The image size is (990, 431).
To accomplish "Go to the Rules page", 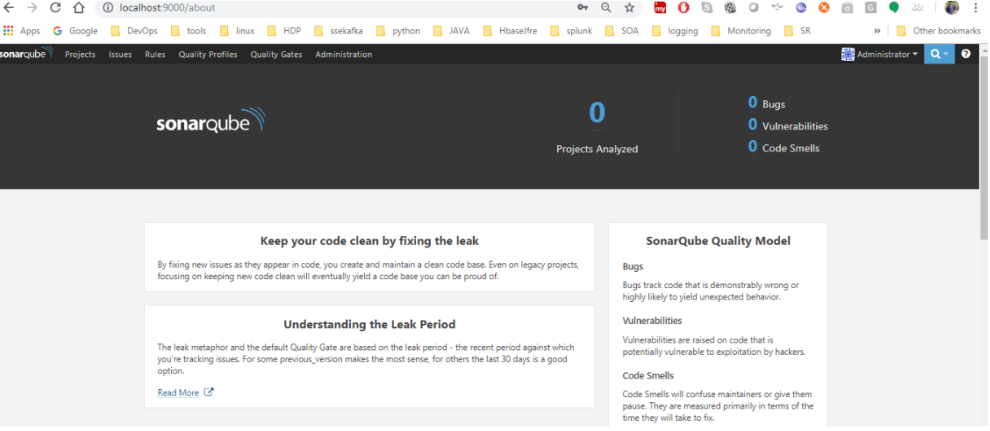I will tap(155, 54).
